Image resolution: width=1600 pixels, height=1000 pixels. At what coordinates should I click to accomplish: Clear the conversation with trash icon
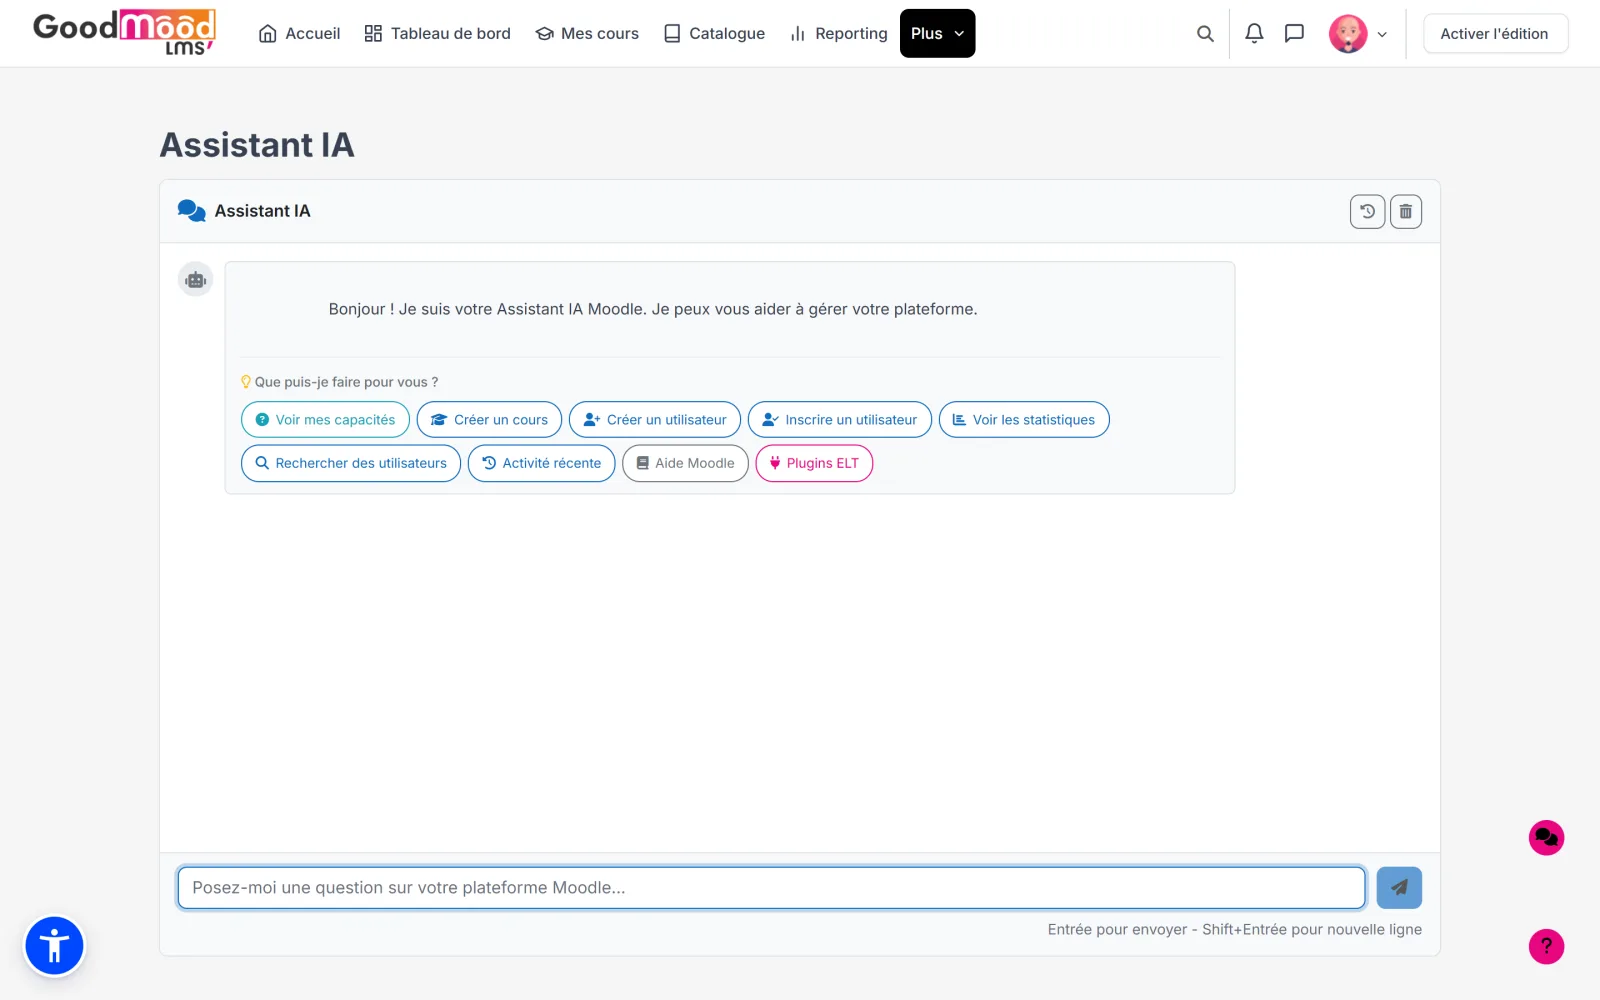point(1405,211)
